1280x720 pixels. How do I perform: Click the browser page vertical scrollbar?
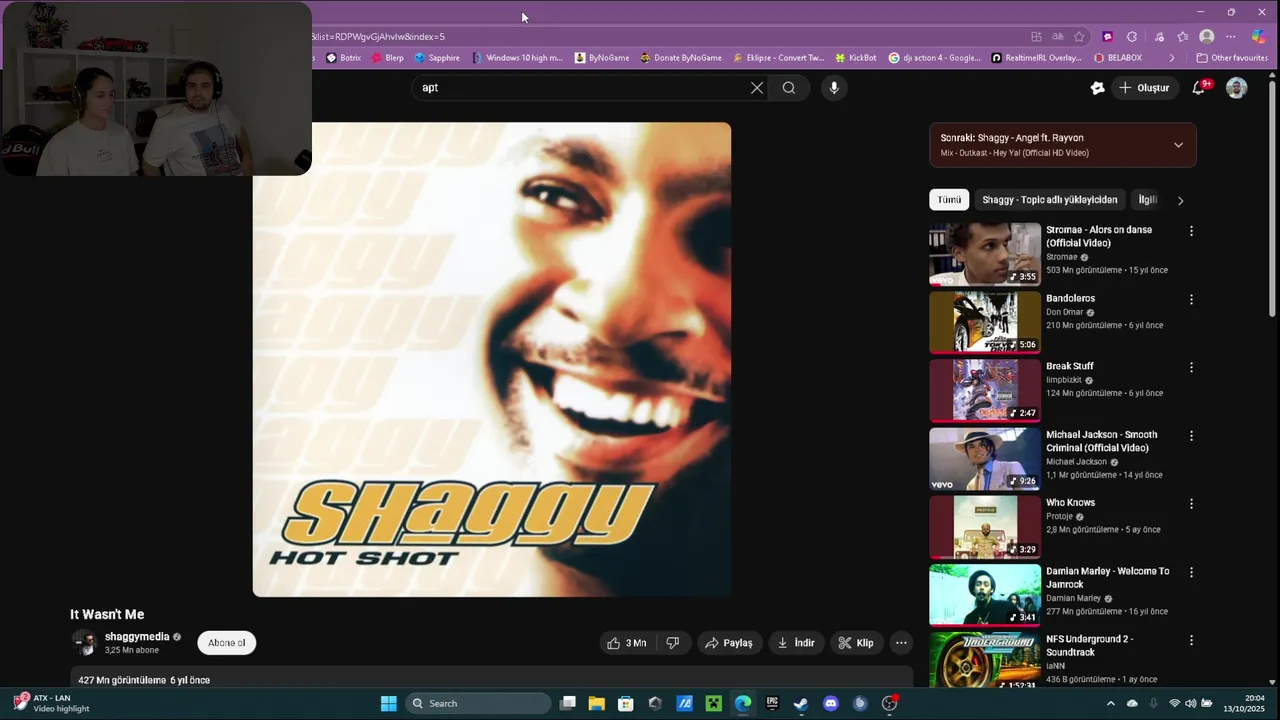[1272, 200]
